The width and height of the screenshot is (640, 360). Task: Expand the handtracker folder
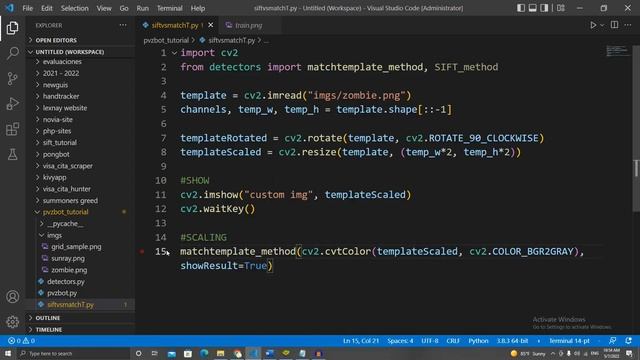tap(61, 96)
